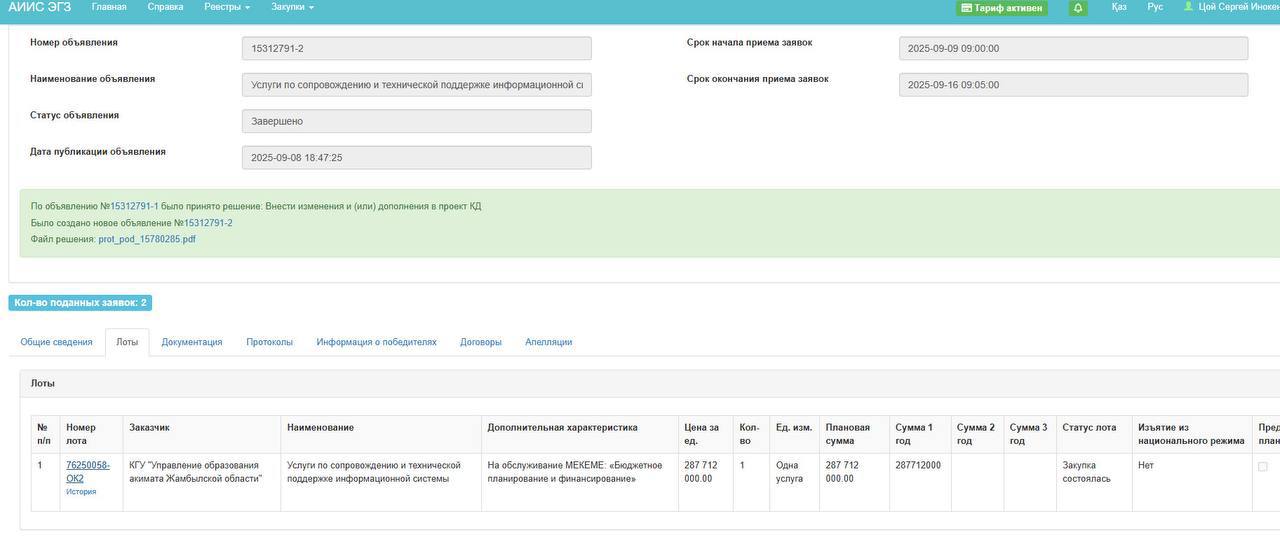
Task: Download prot_pod_15780285.pdf decision file
Action: tap(147, 239)
